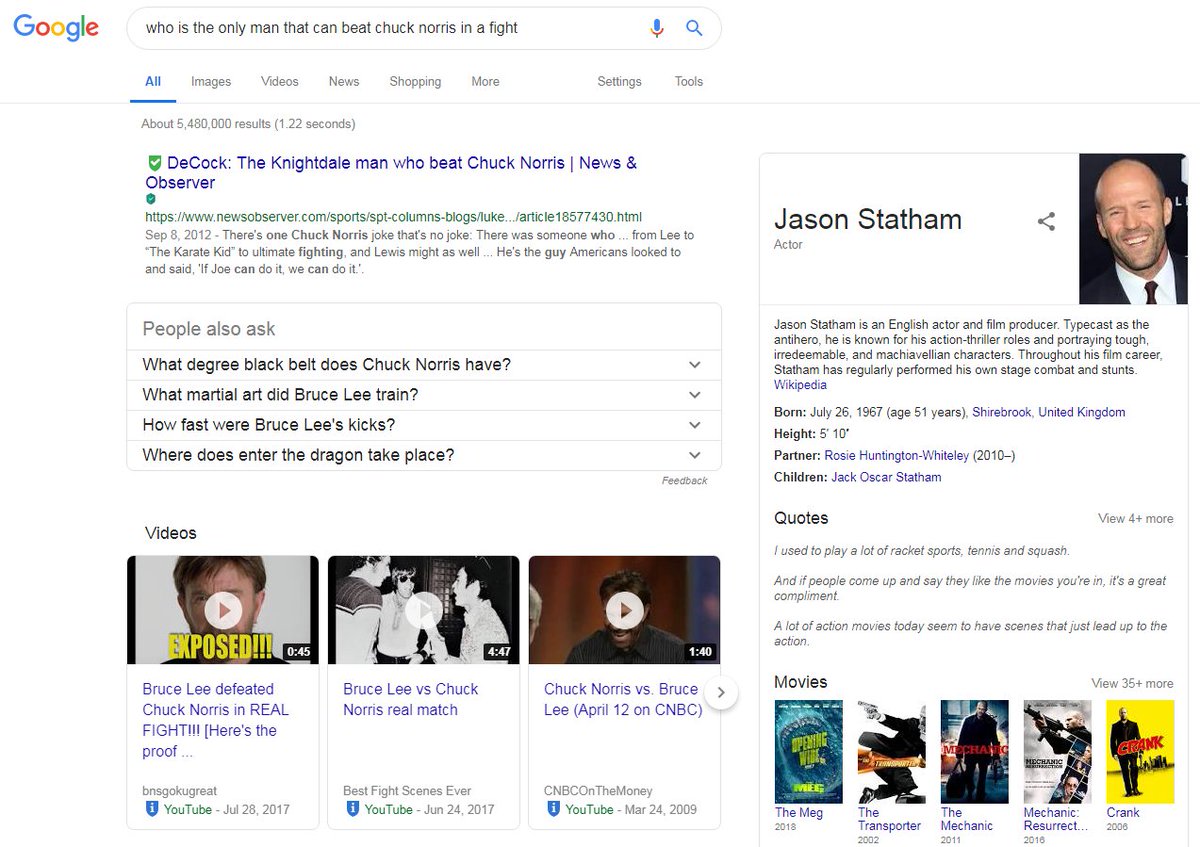Expand 'Where does enter the dragon take place?'
The width and height of the screenshot is (1200, 847).
(424, 455)
